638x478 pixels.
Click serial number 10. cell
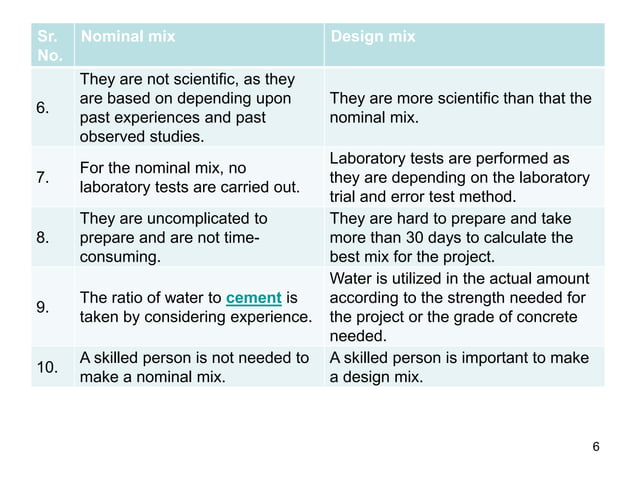coord(47,367)
